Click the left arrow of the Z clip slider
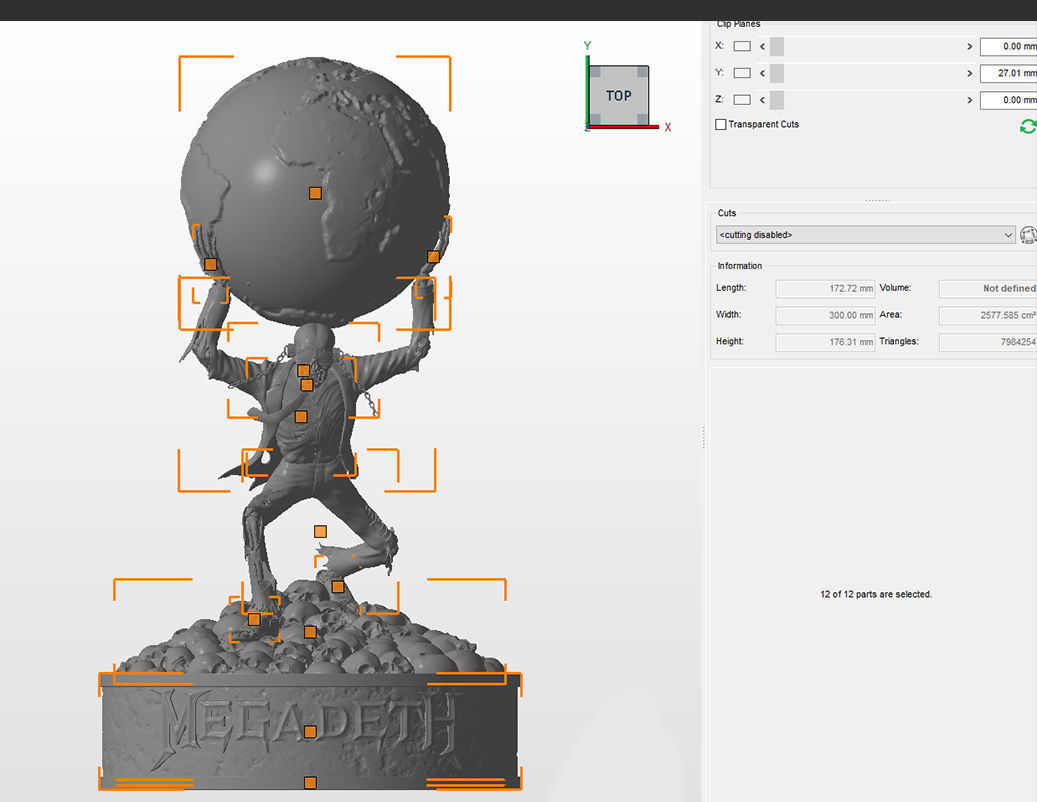1037x802 pixels. pos(762,99)
